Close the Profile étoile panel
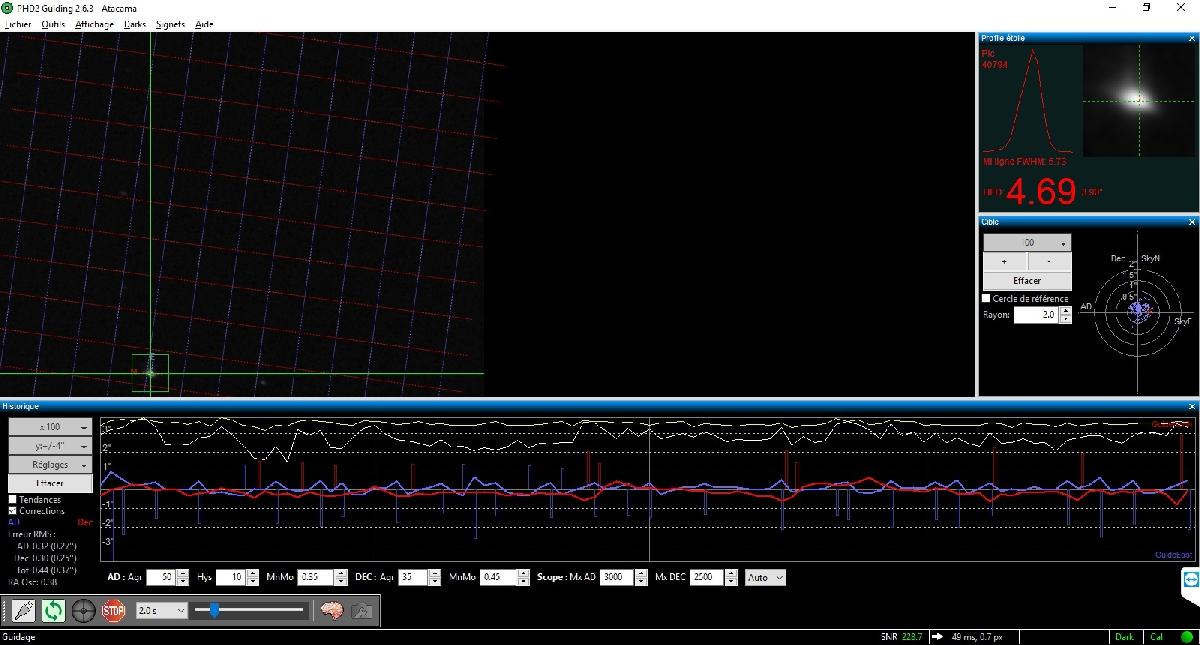The image size is (1200, 645). tap(1192, 38)
